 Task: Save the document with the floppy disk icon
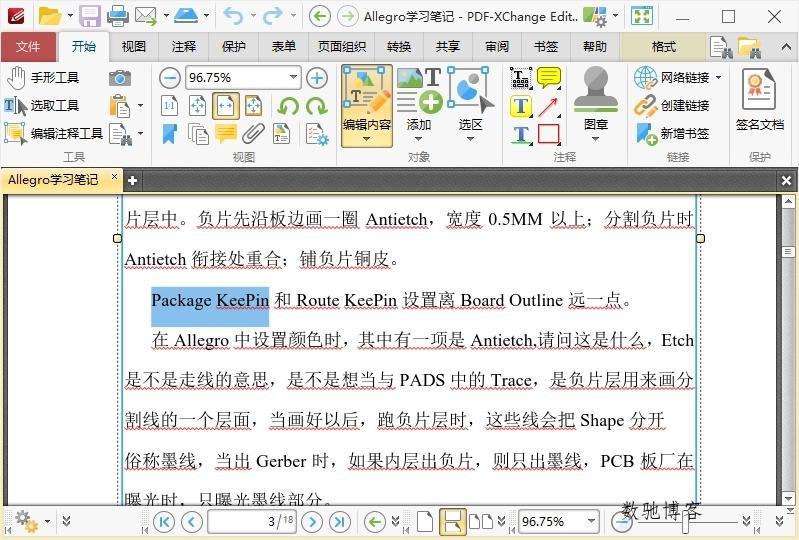click(90, 16)
